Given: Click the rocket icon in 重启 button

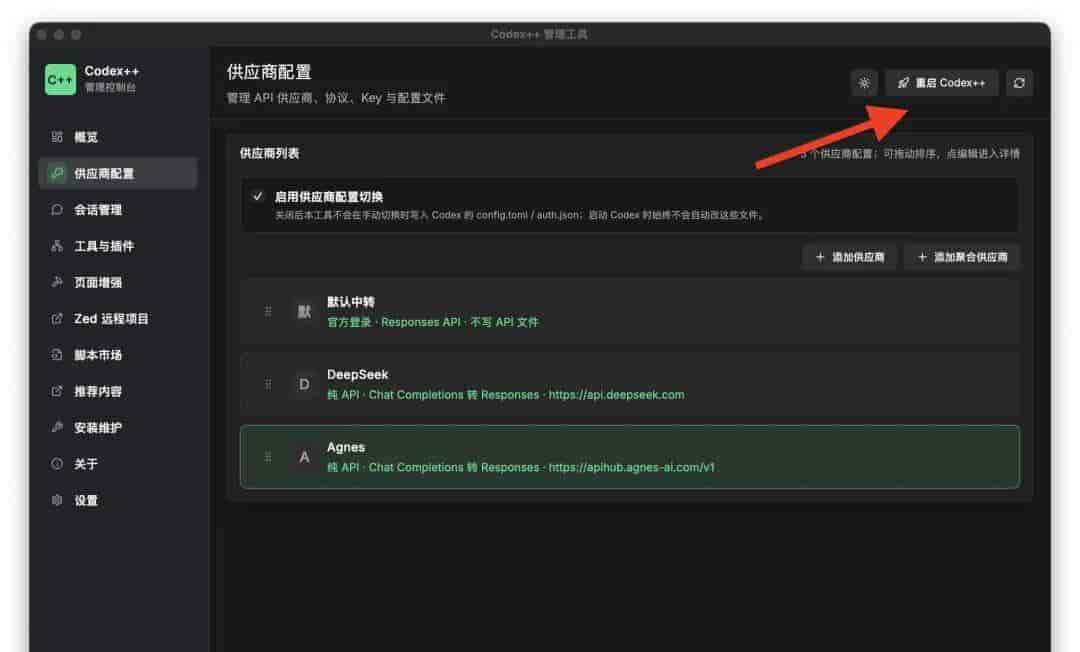Looking at the screenshot, I should click(903, 83).
